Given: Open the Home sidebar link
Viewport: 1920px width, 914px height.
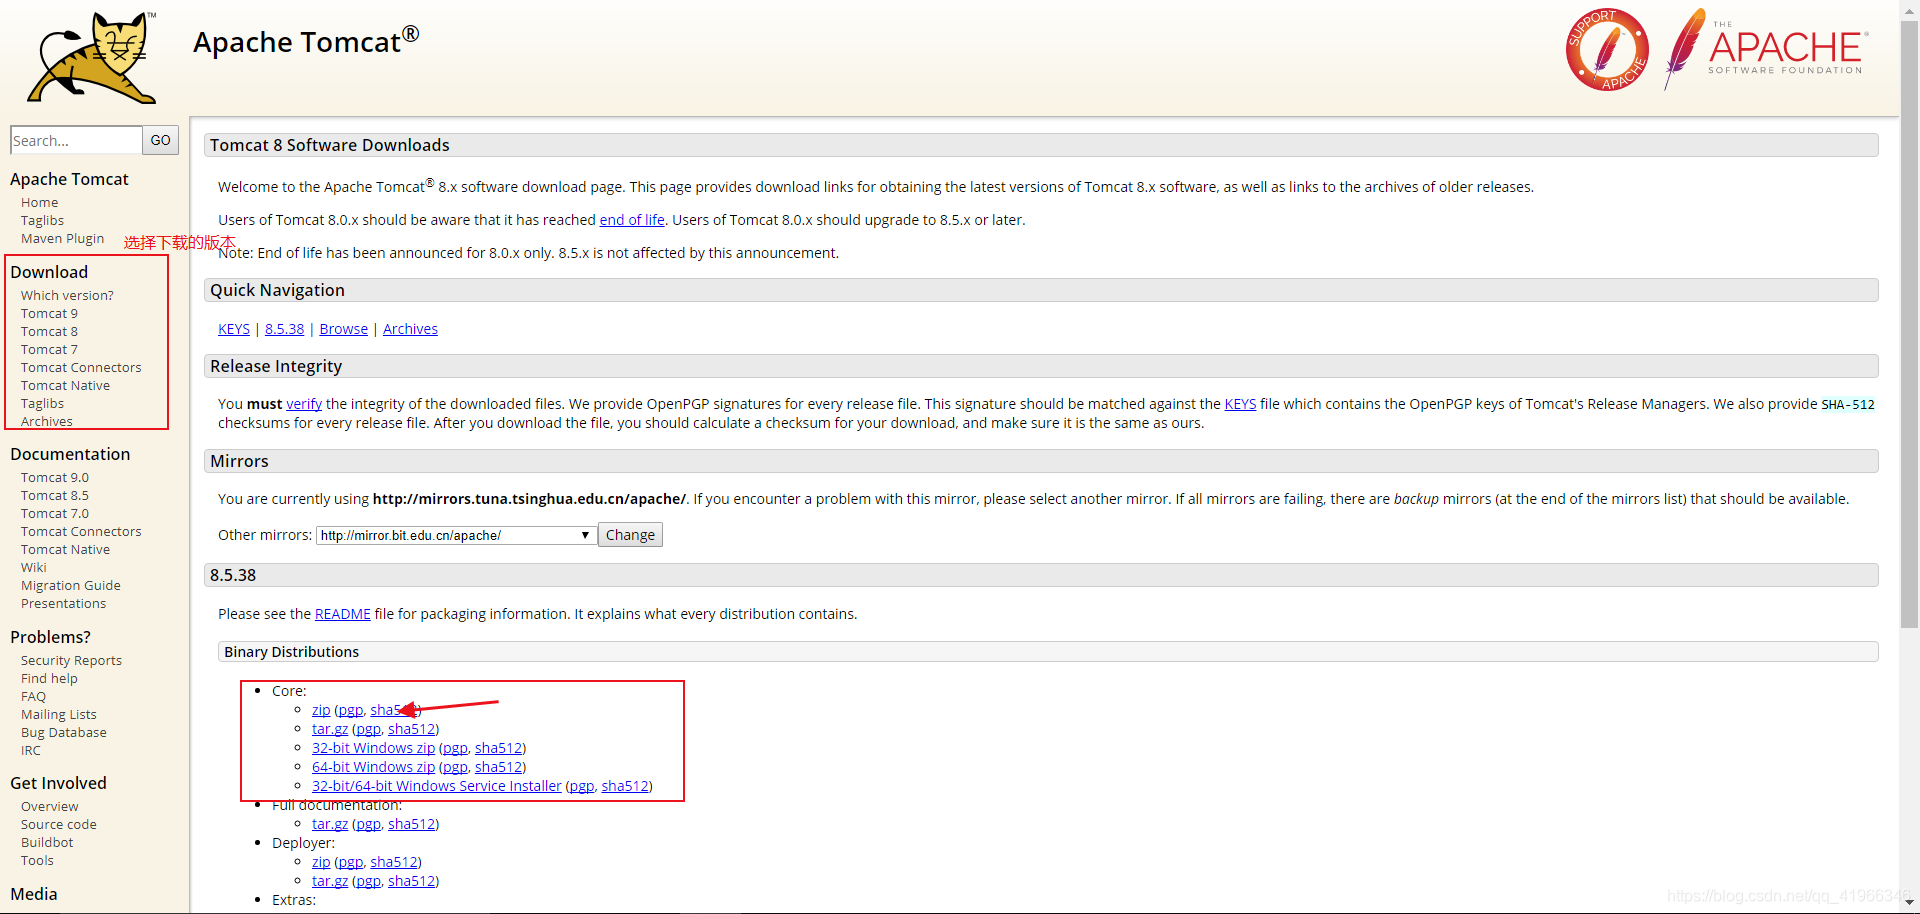Looking at the screenshot, I should pos(39,202).
